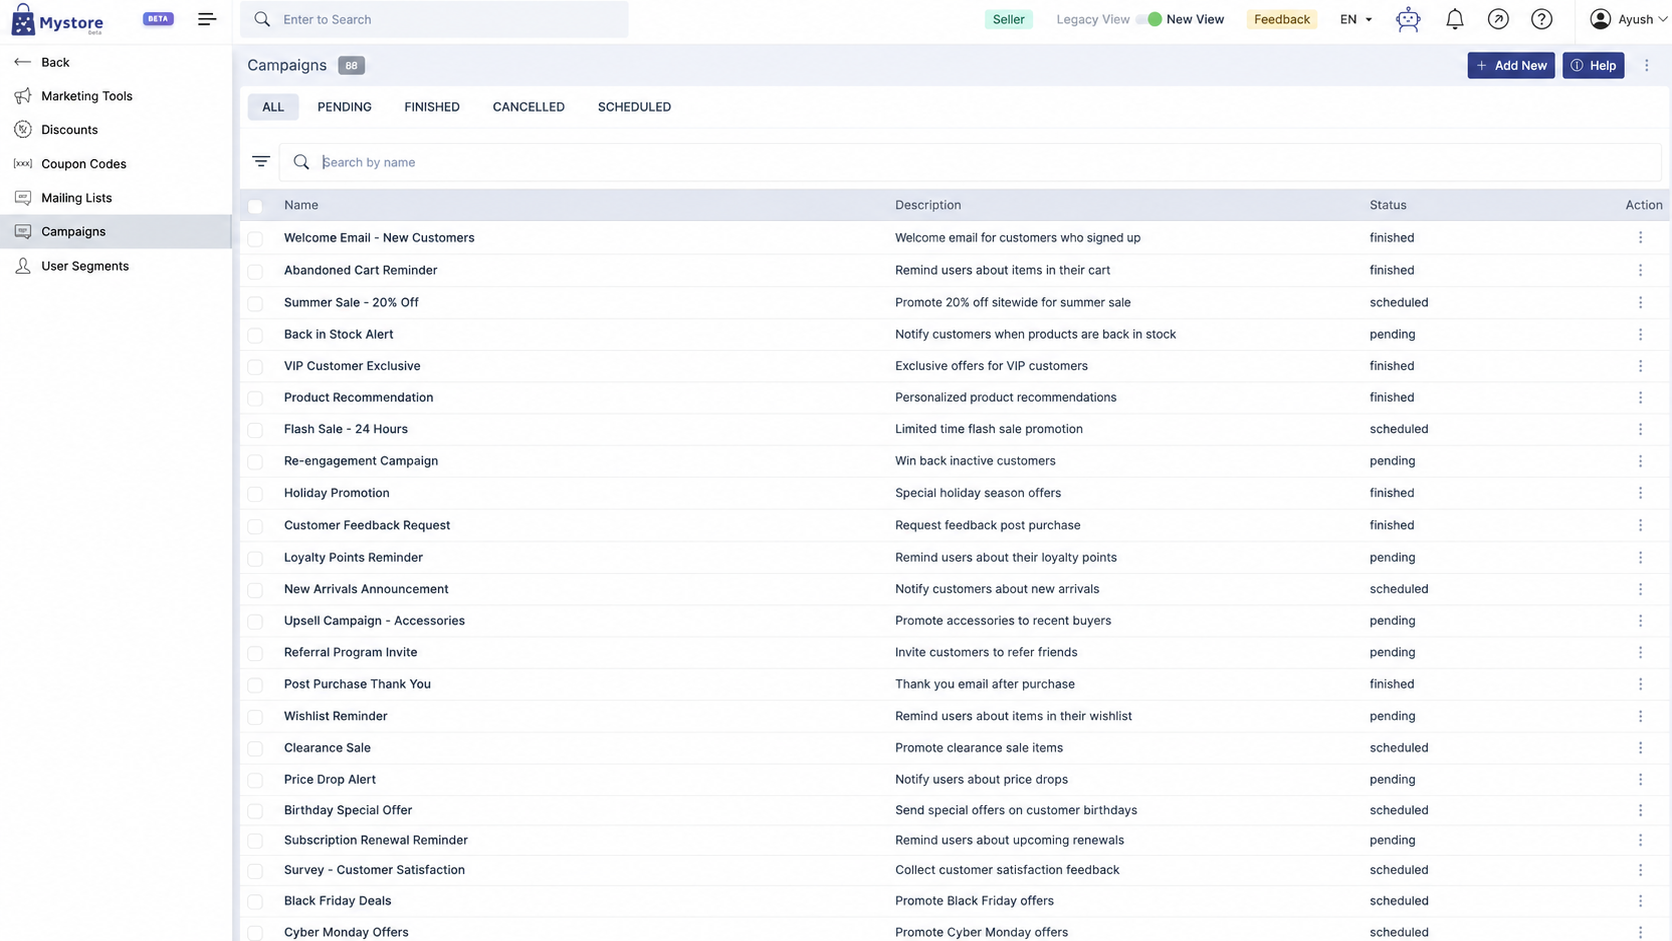Viewport: 1672px width, 941px height.
Task: Open actions menu for Holiday Promotion
Action: (1640, 493)
